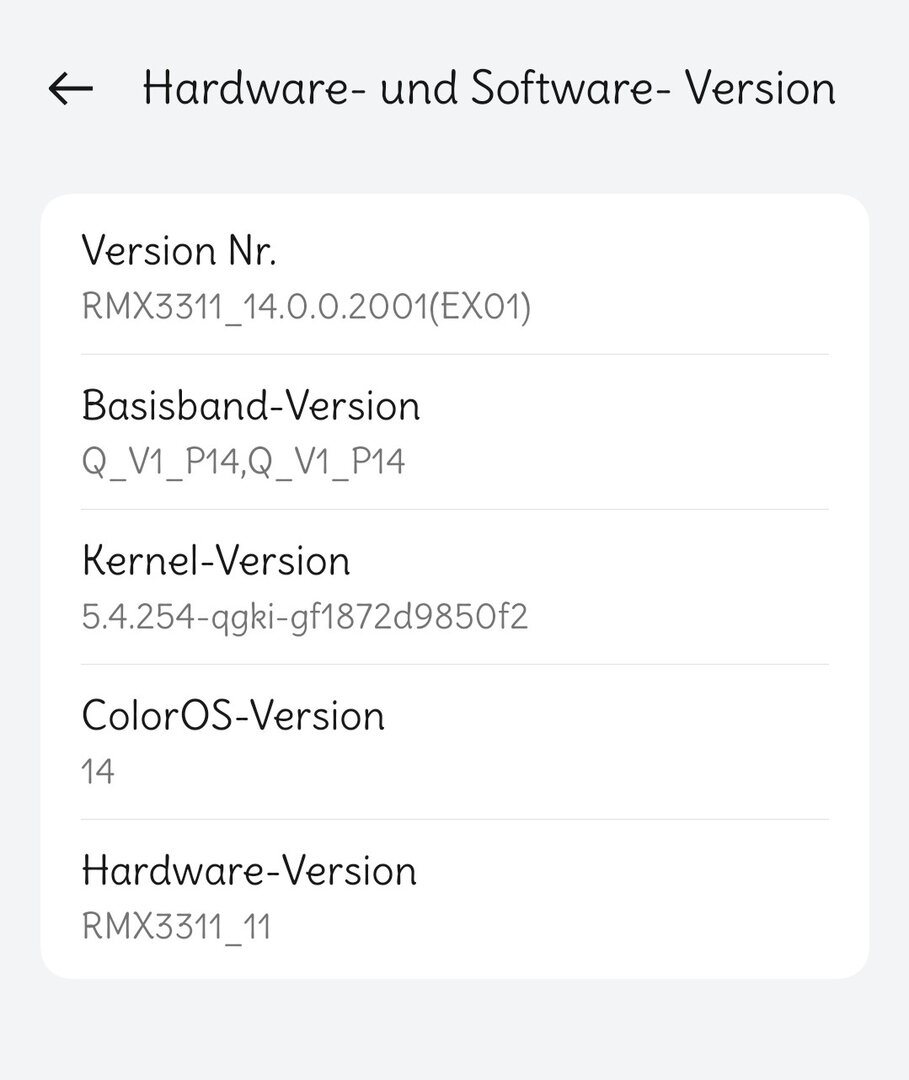Select the 'Kernel-Version' label
The height and width of the screenshot is (1080, 909).
215,560
